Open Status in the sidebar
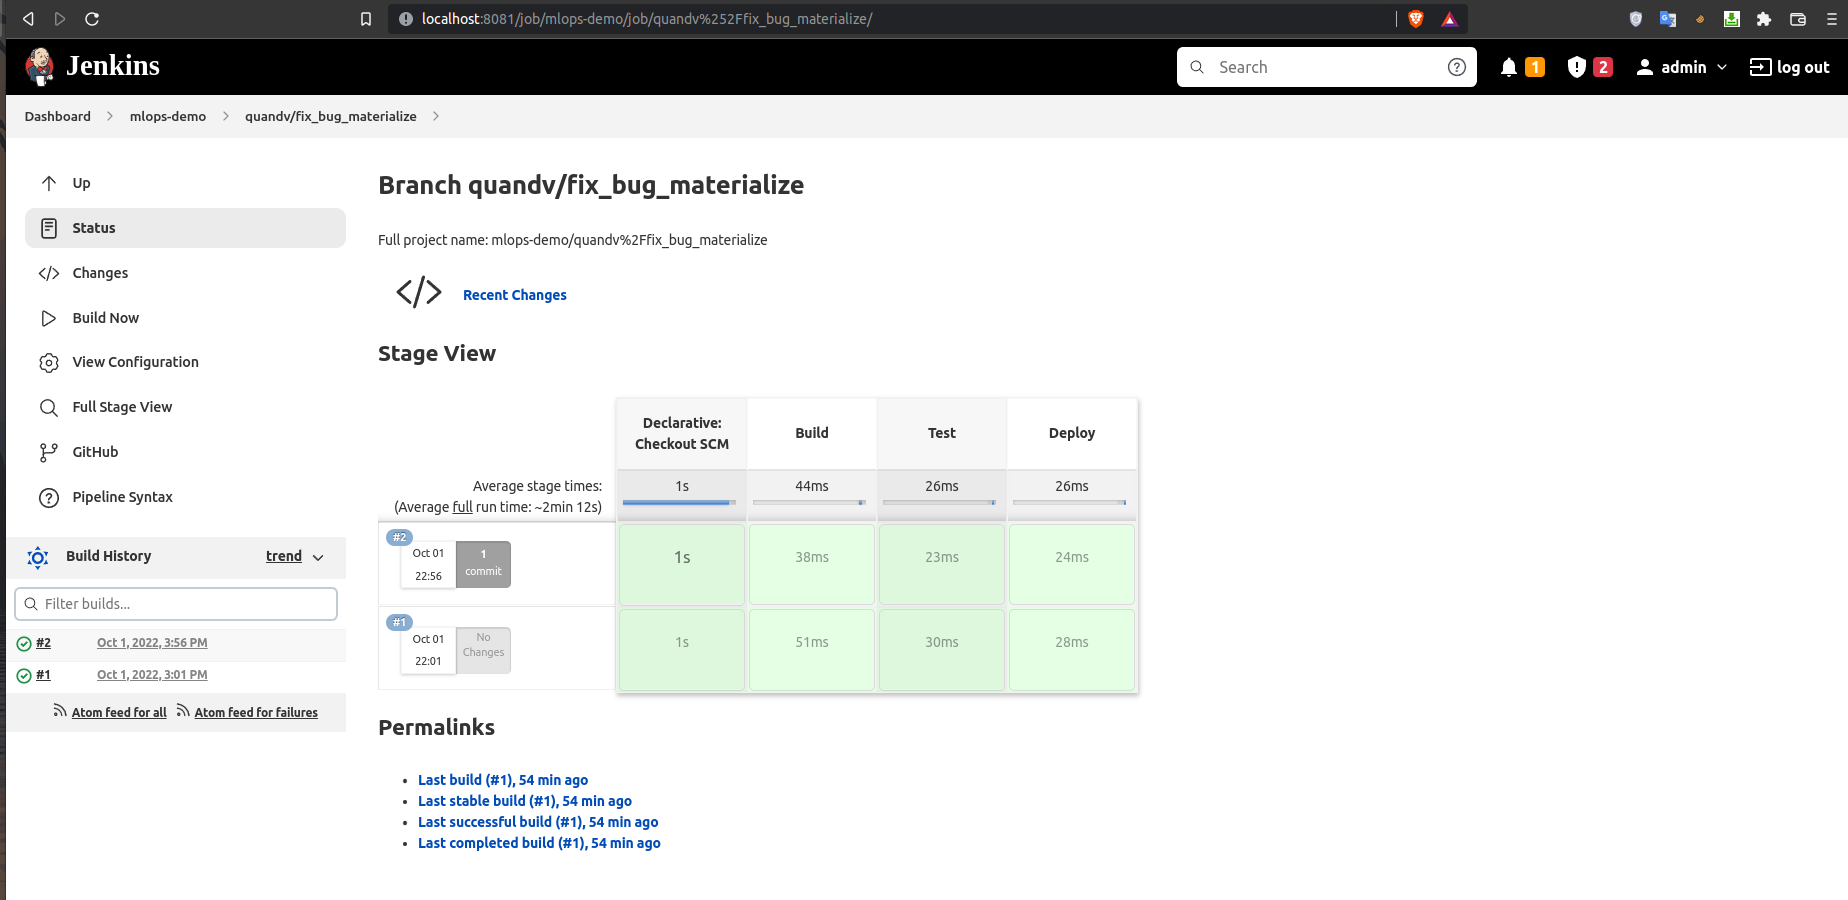This screenshot has width=1848, height=900. coord(185,228)
